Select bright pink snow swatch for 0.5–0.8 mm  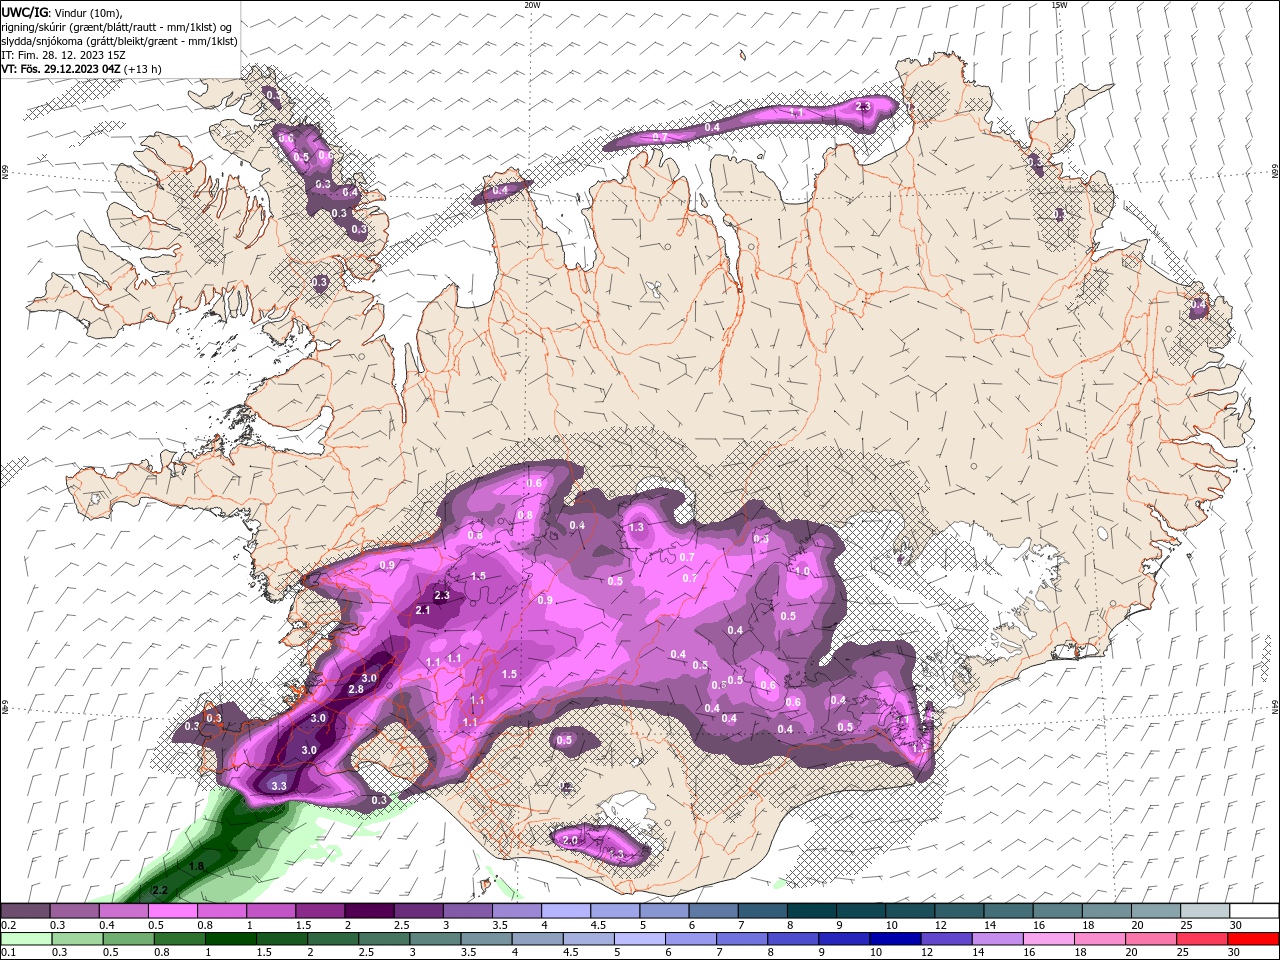click(x=172, y=910)
